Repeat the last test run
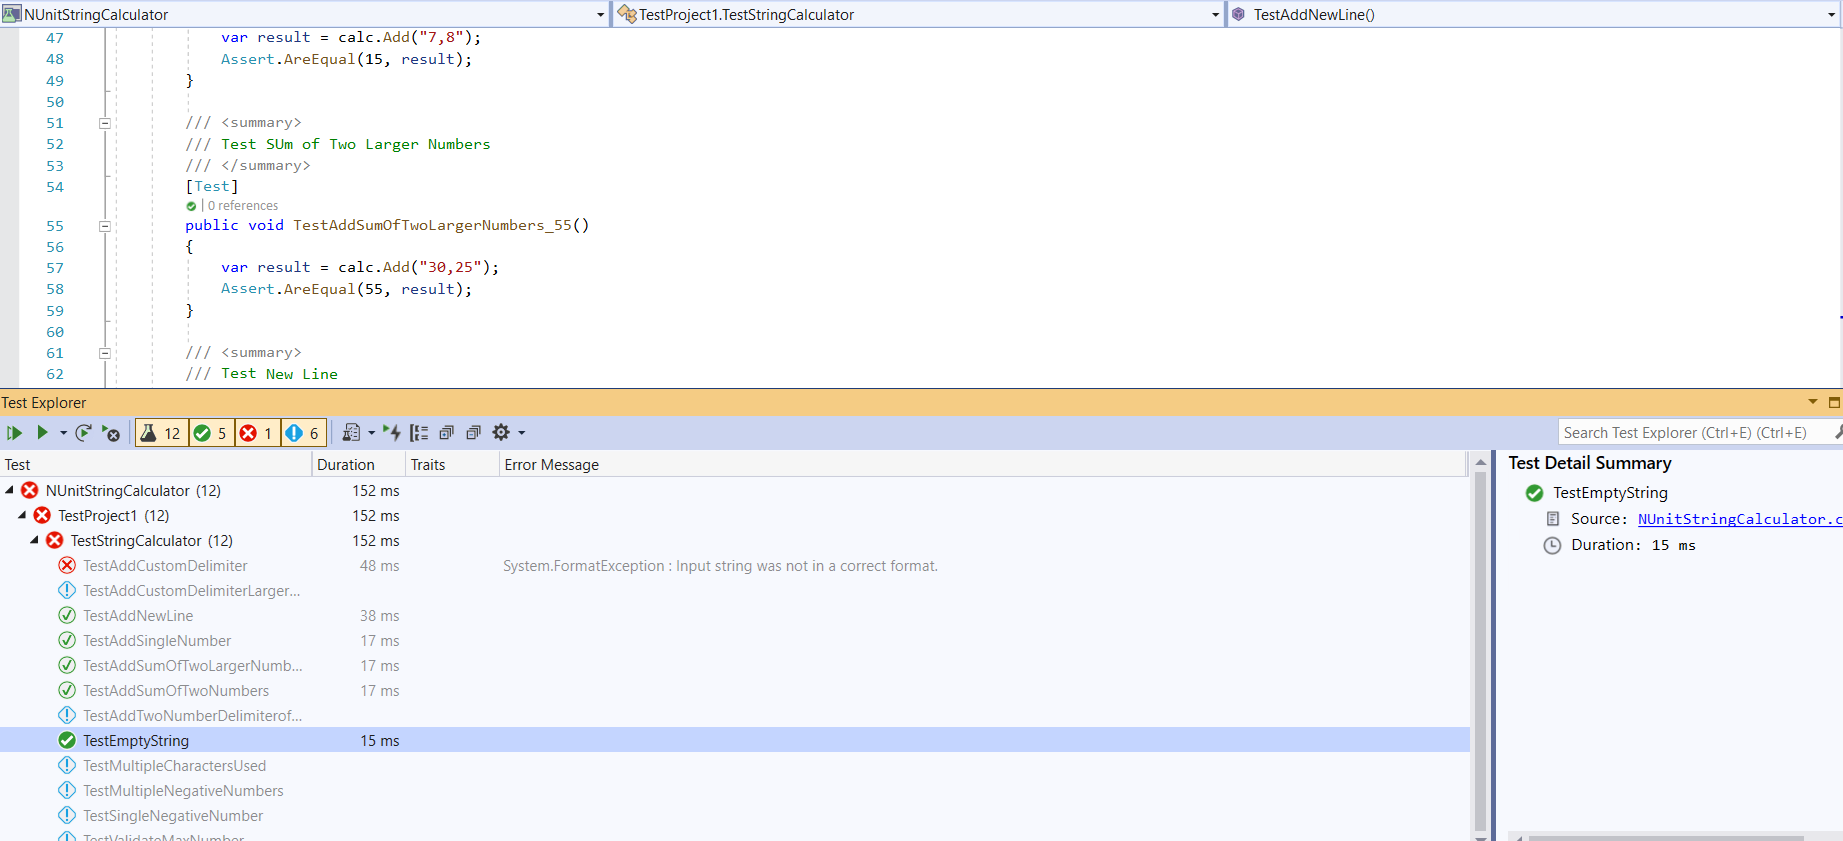Image resolution: width=1843 pixels, height=841 pixels. point(84,433)
